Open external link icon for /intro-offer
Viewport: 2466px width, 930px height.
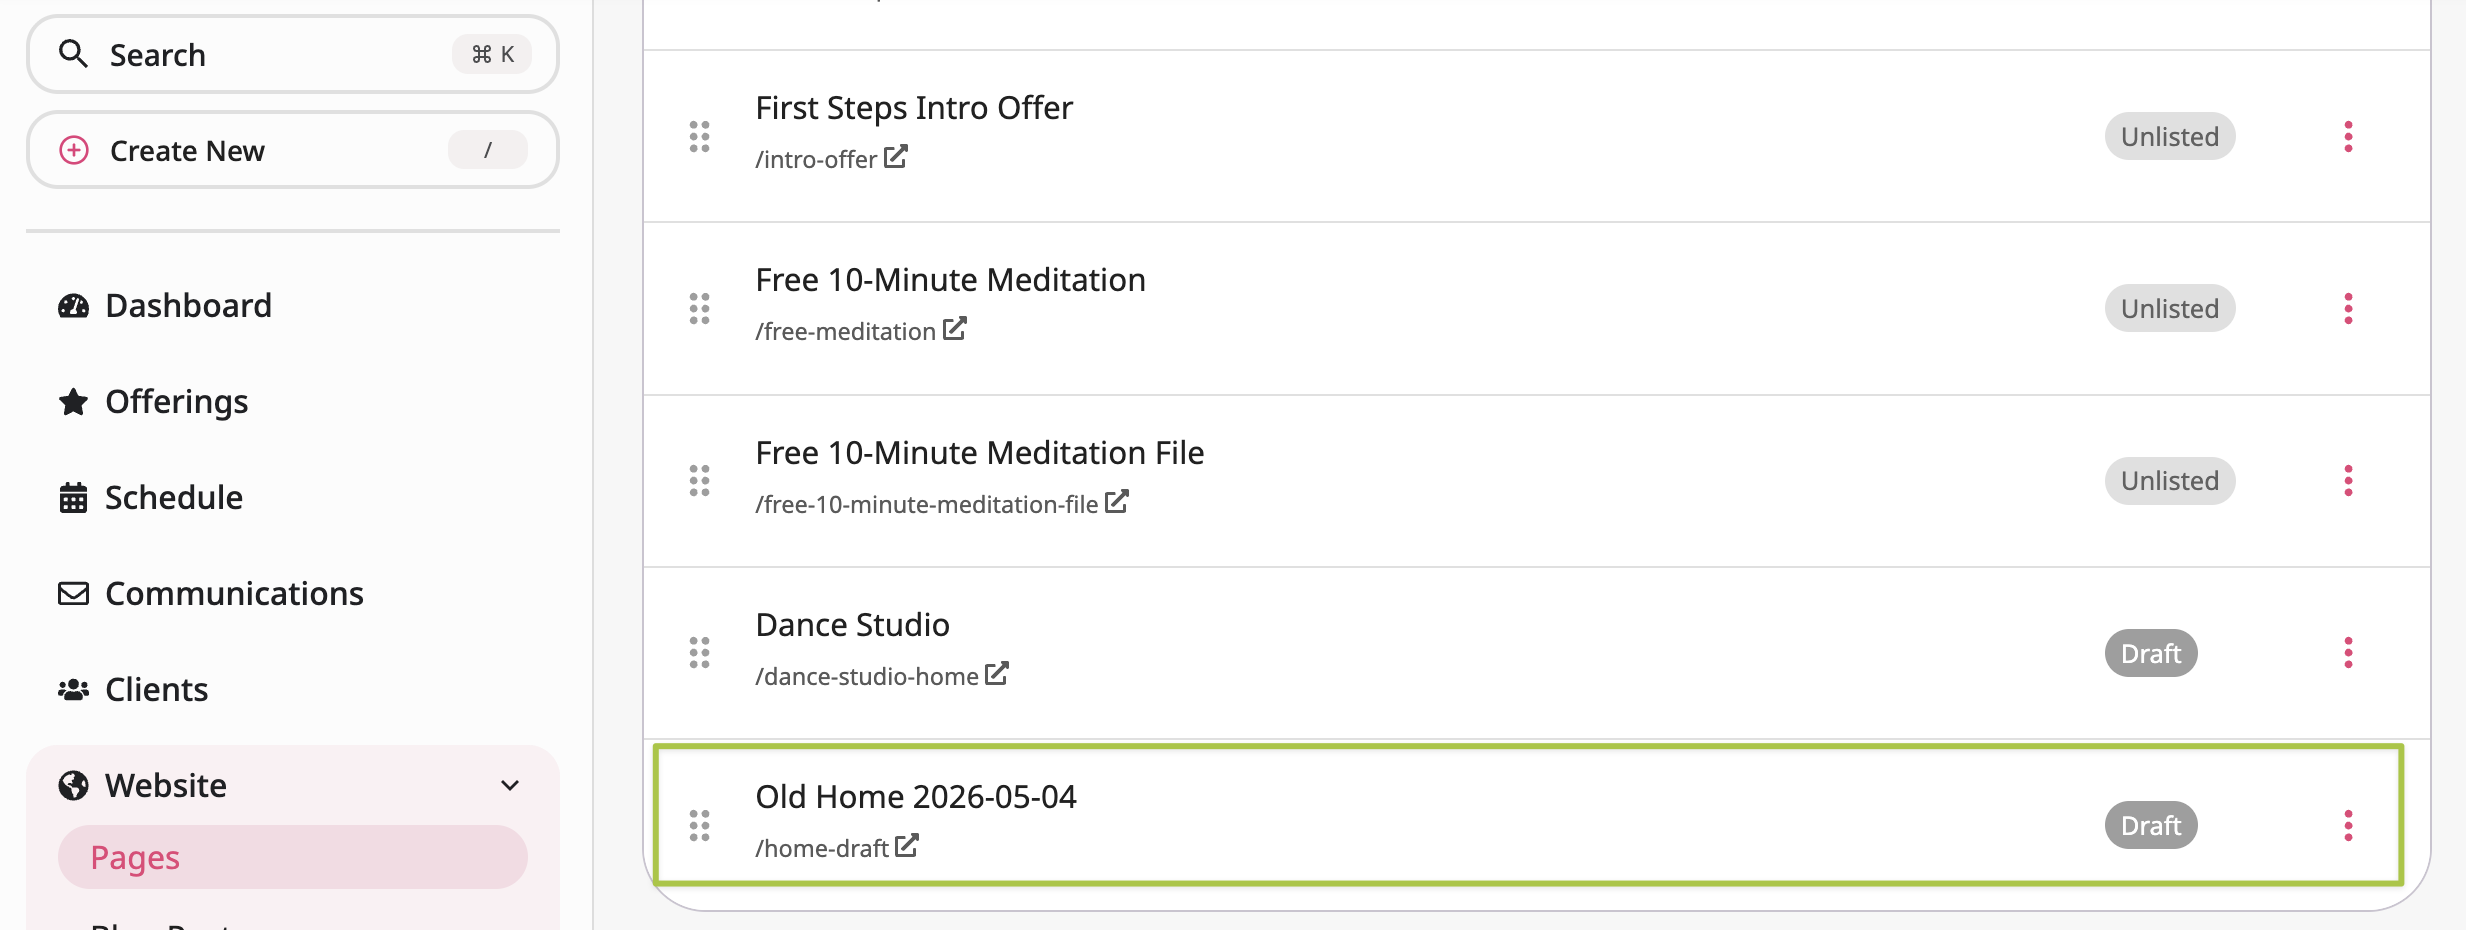click(896, 157)
